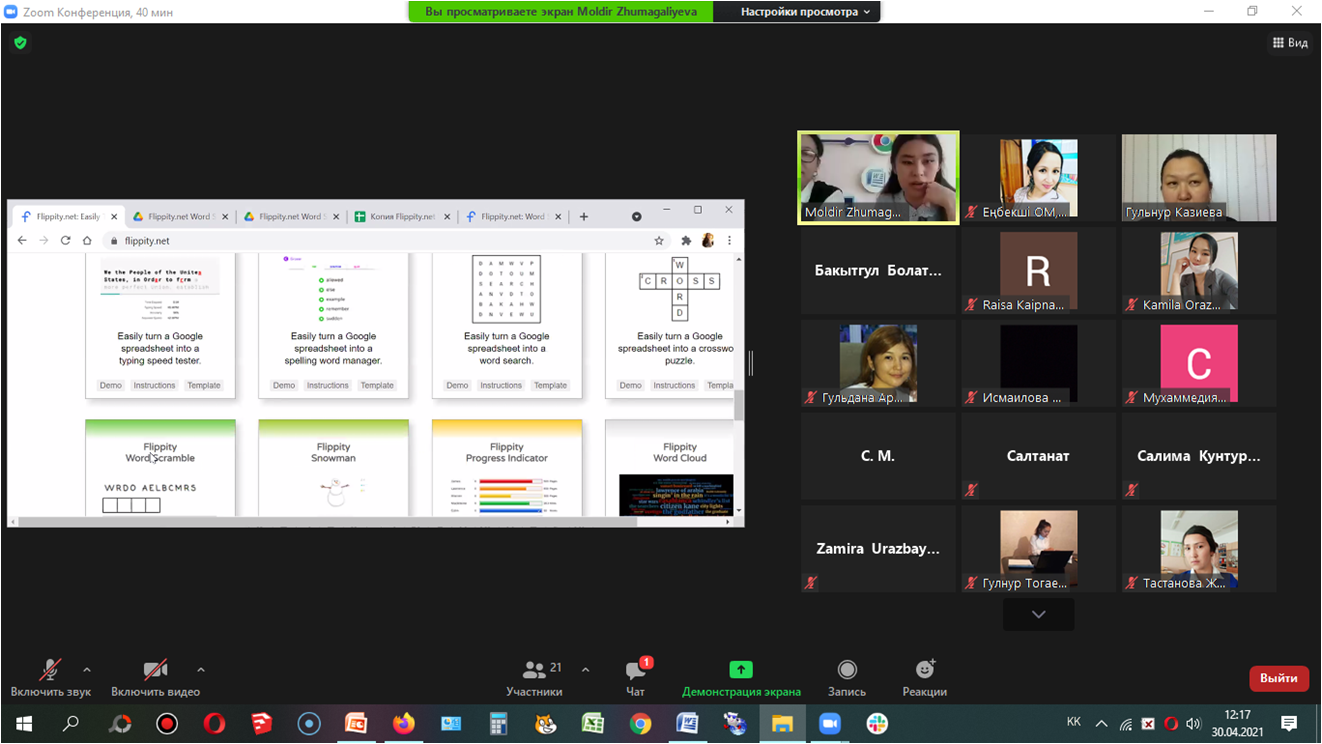Open the Участники participants panel
The height and width of the screenshot is (744, 1322).
[534, 677]
